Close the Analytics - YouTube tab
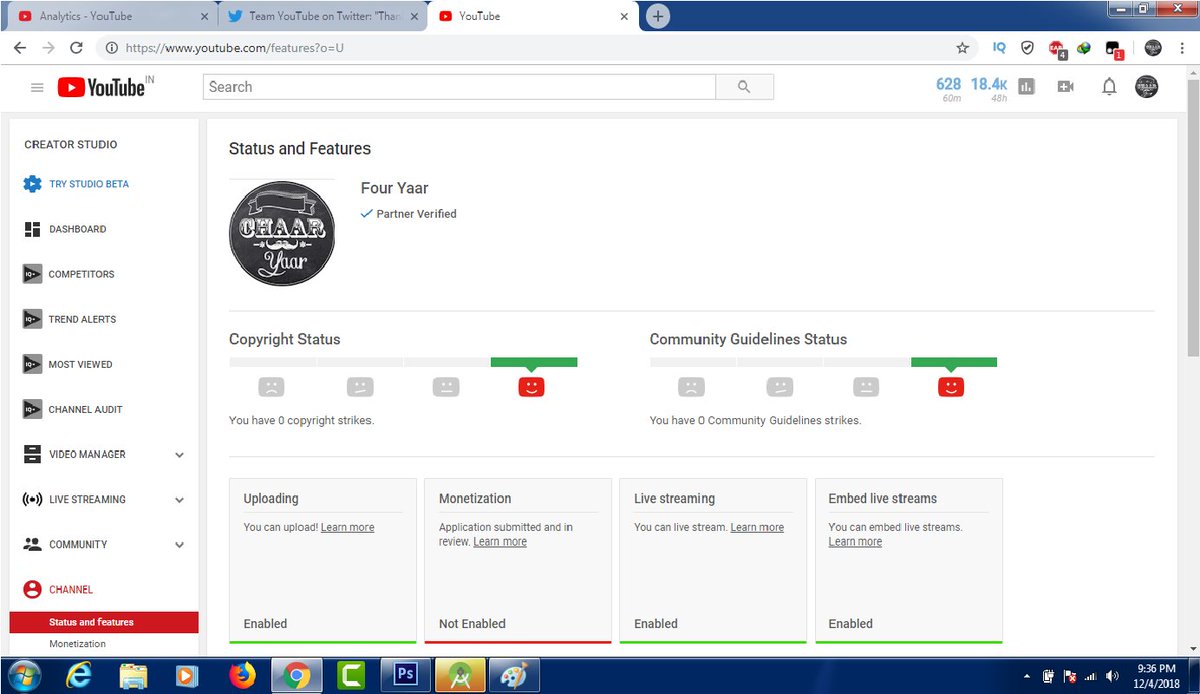This screenshot has width=1200, height=694. (x=204, y=16)
